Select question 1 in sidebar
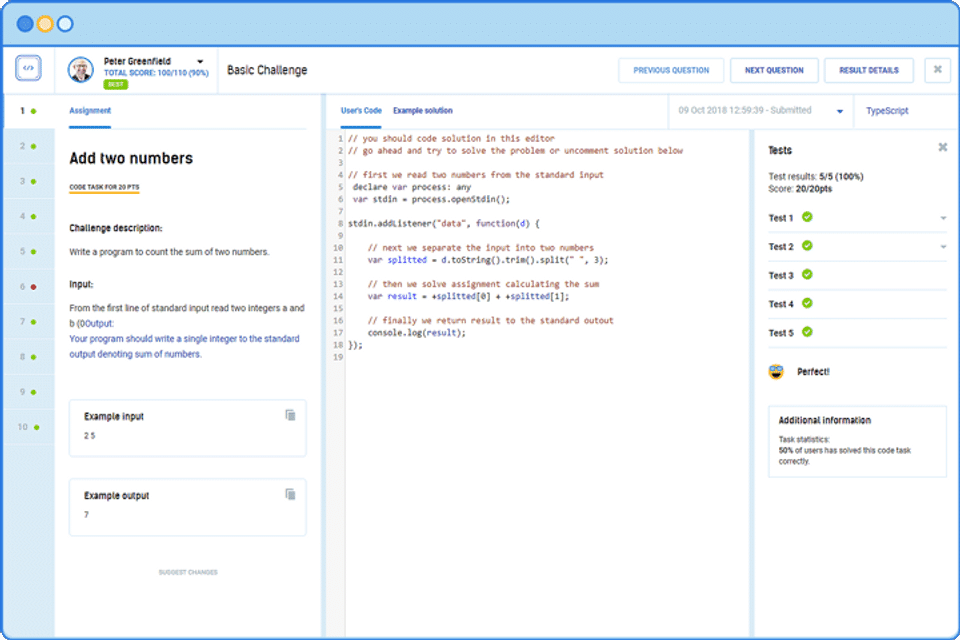The width and height of the screenshot is (960, 640). (28, 111)
